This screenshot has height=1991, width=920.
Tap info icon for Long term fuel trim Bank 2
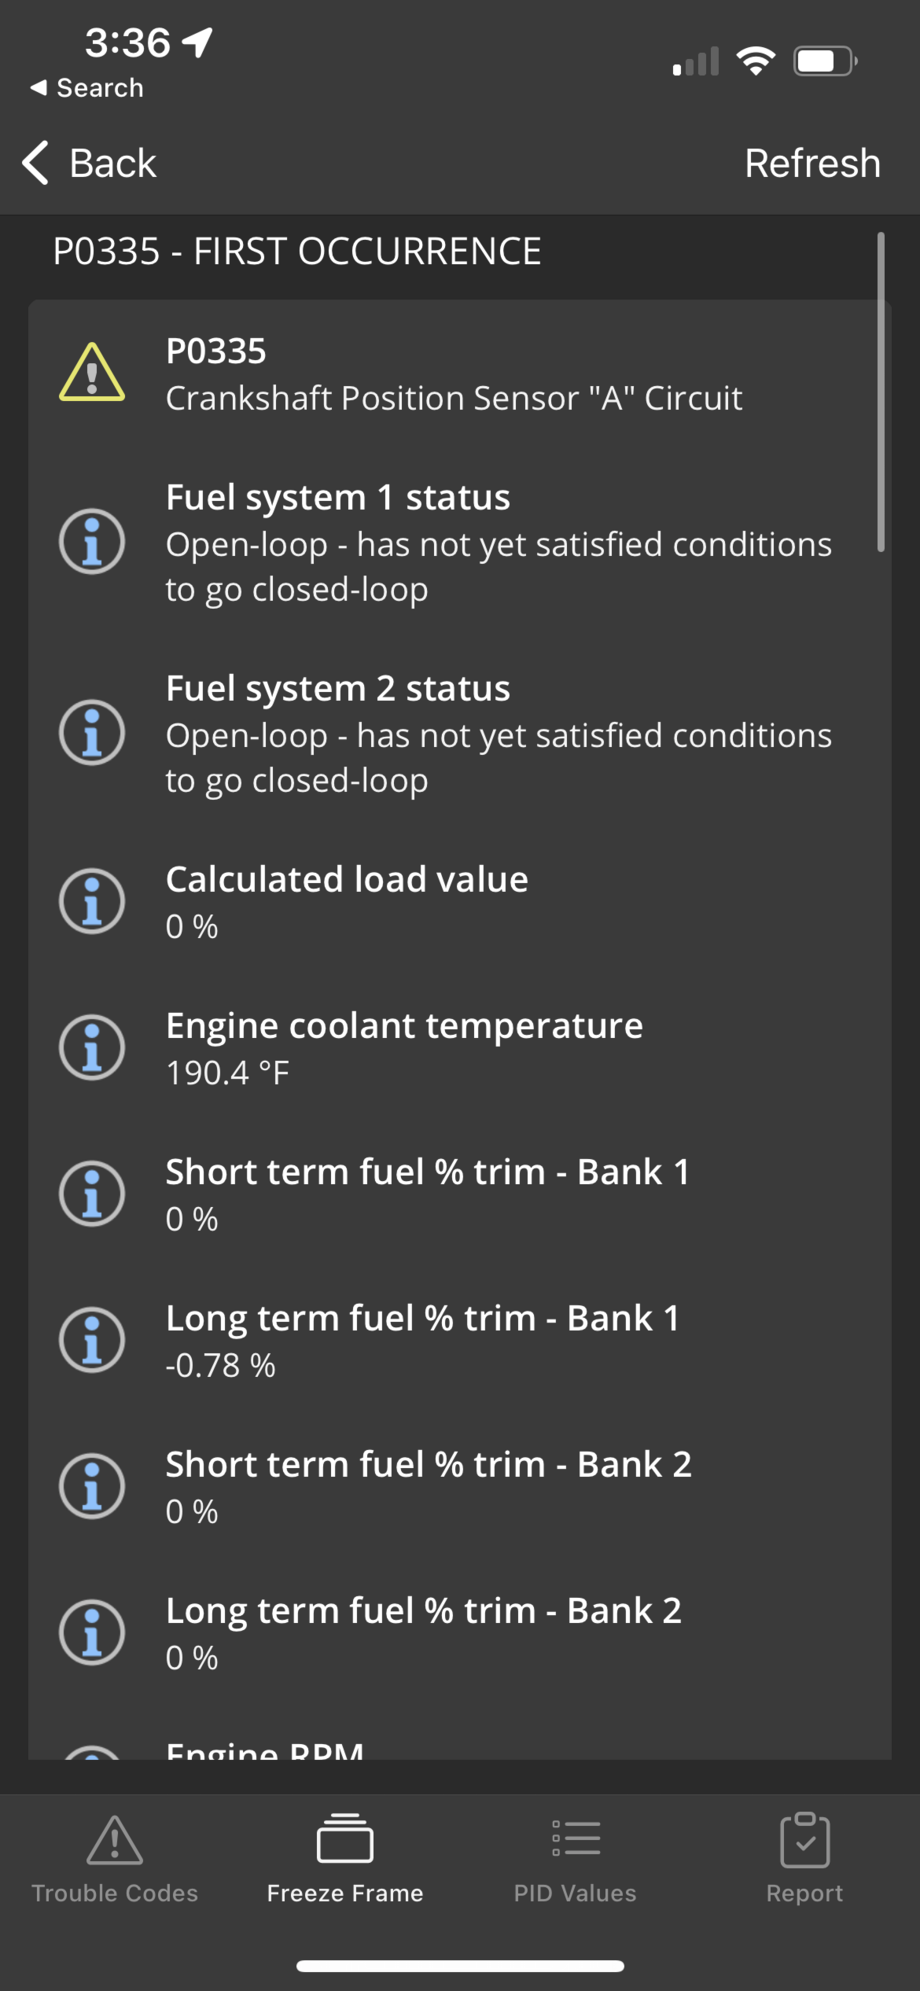92,1632
